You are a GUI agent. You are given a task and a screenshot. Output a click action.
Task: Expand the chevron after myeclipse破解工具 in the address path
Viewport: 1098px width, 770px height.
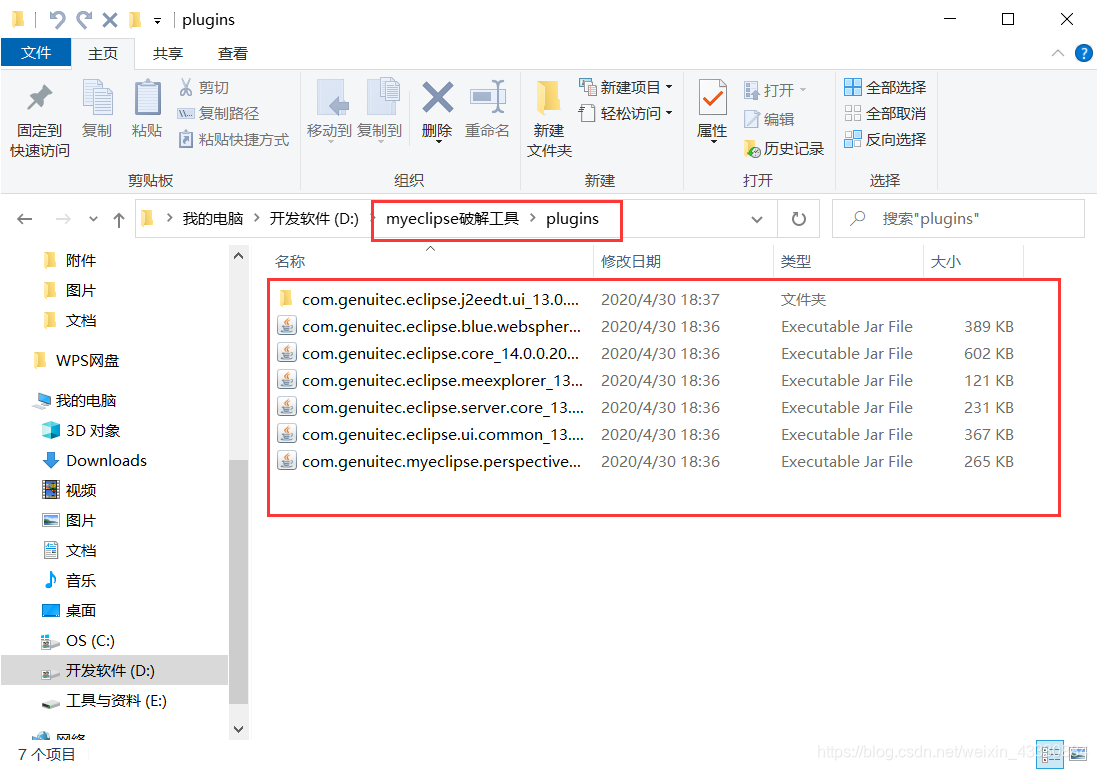click(532, 218)
